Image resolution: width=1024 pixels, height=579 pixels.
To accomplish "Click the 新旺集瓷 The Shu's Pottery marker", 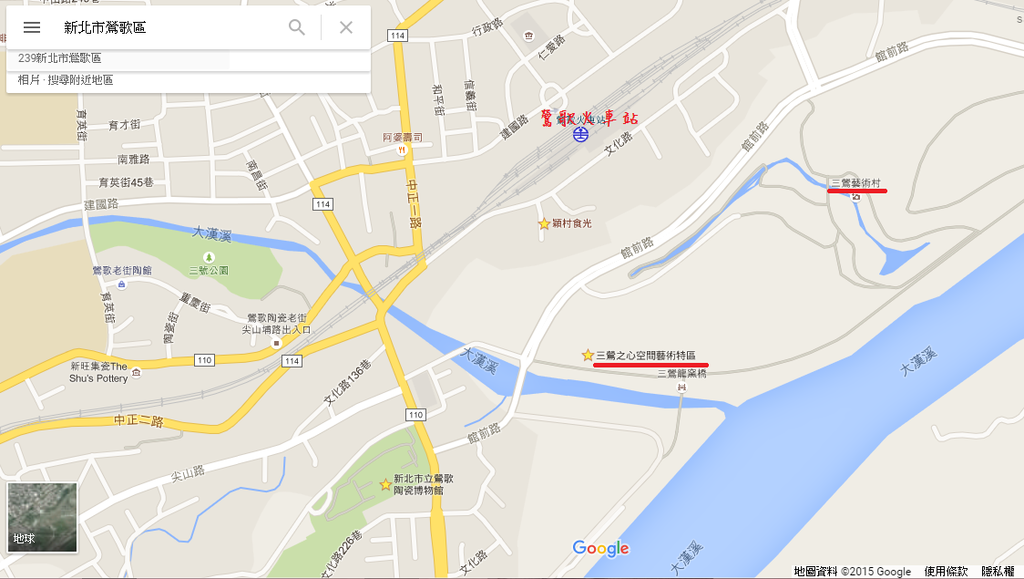I will click(136, 372).
